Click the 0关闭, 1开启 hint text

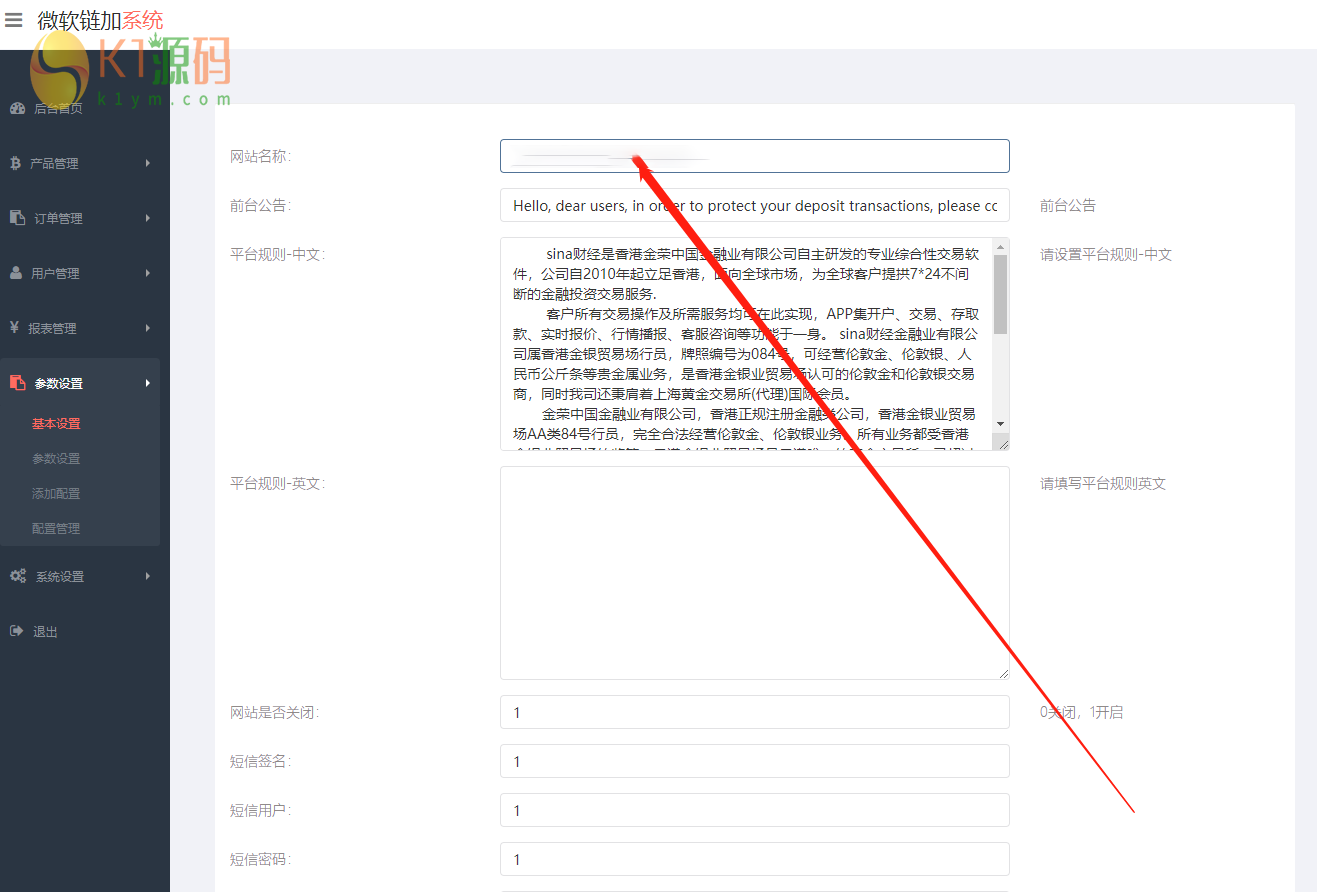tap(1081, 712)
